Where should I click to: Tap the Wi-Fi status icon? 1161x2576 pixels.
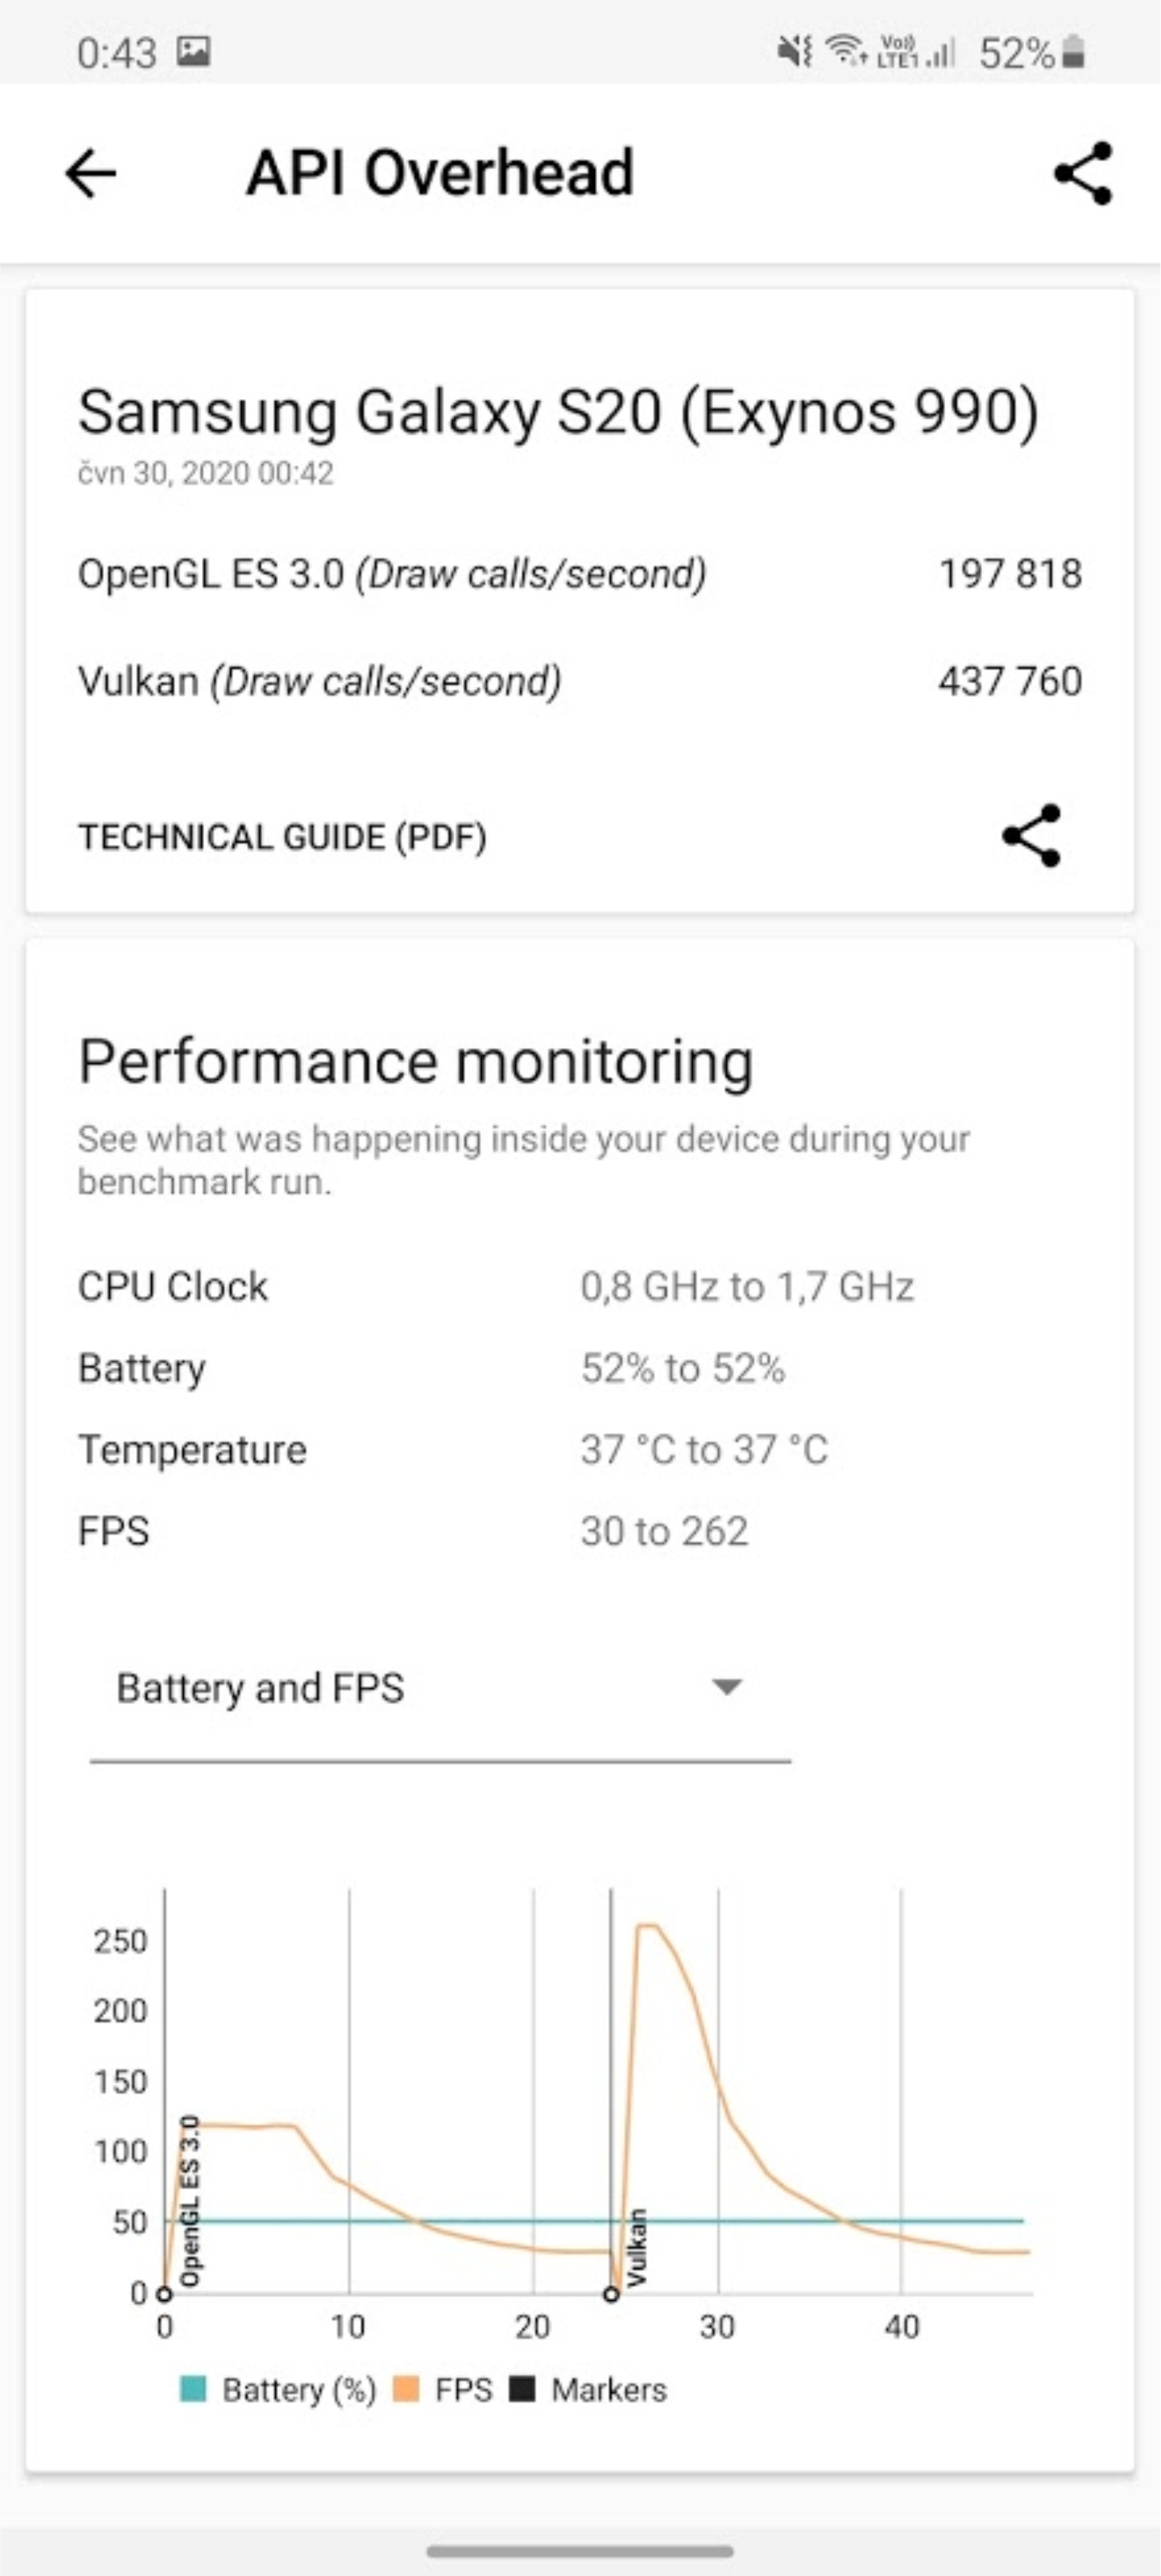point(846,51)
